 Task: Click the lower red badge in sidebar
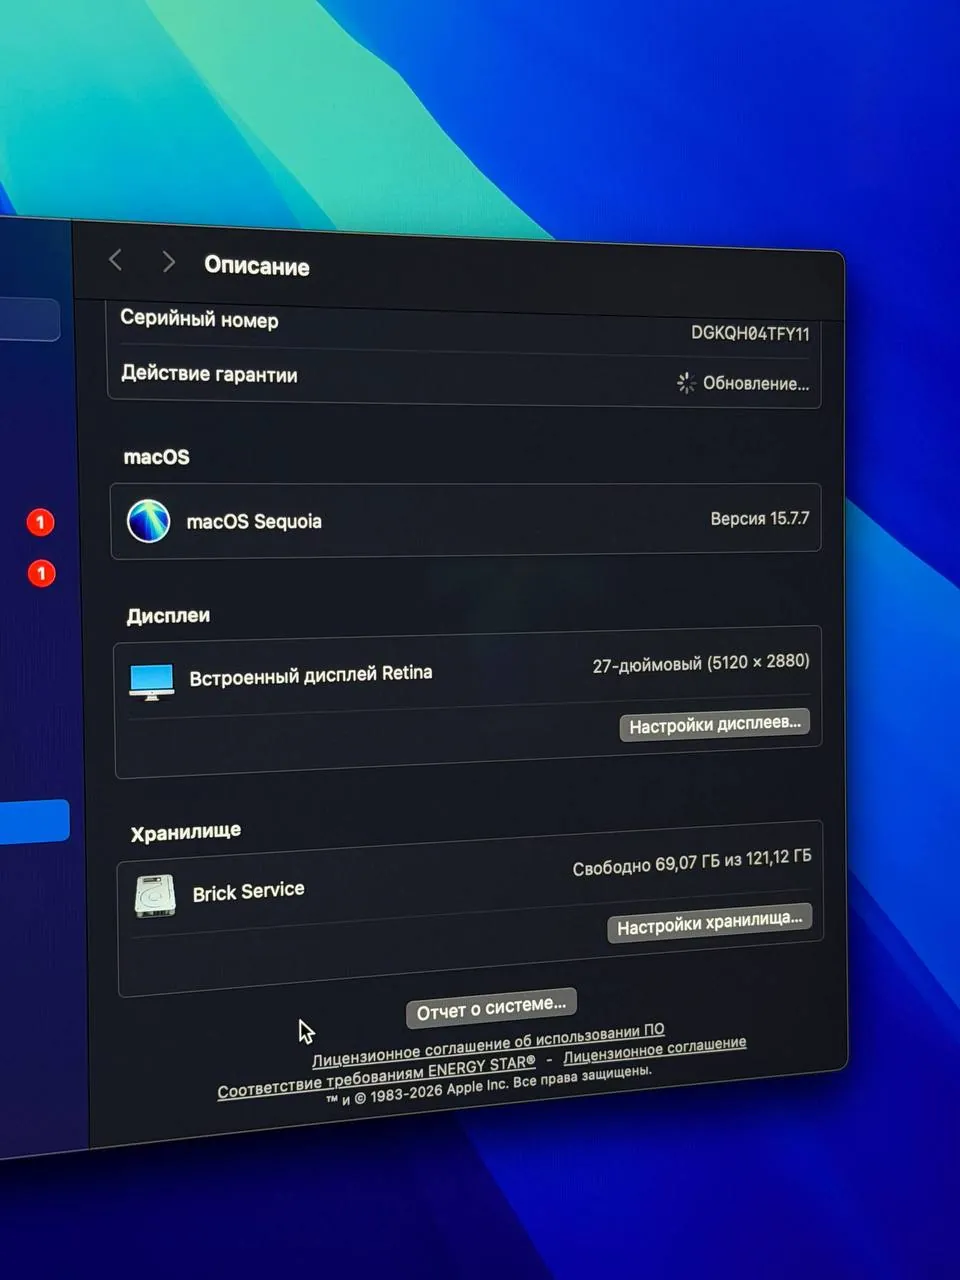pos(41,574)
